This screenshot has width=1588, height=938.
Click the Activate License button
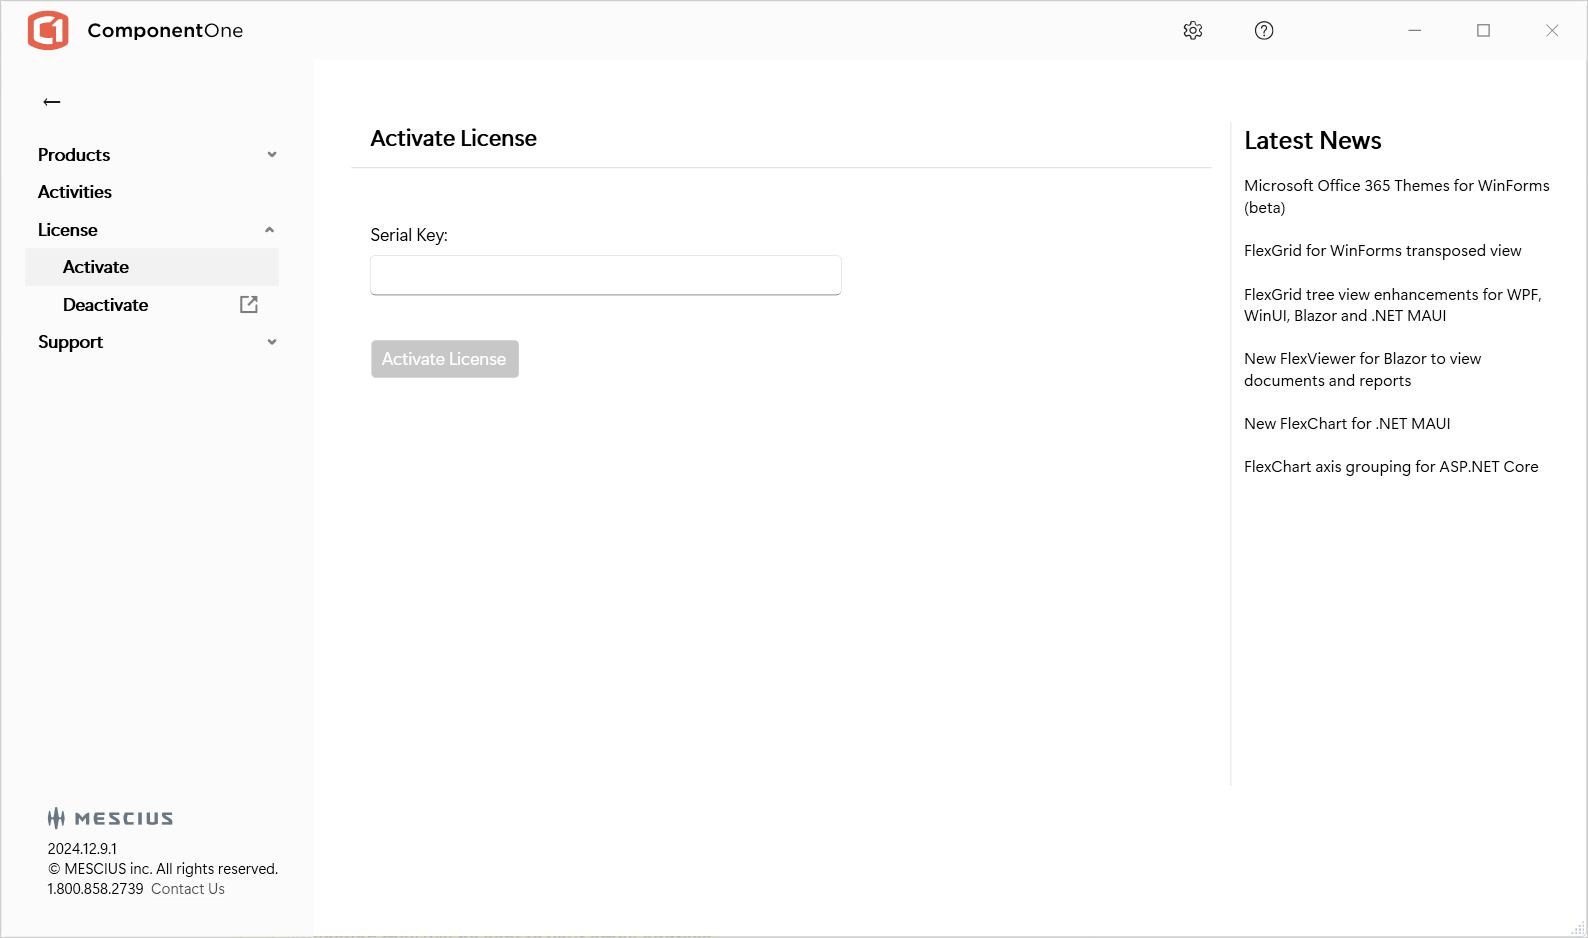pyautogui.click(x=444, y=359)
